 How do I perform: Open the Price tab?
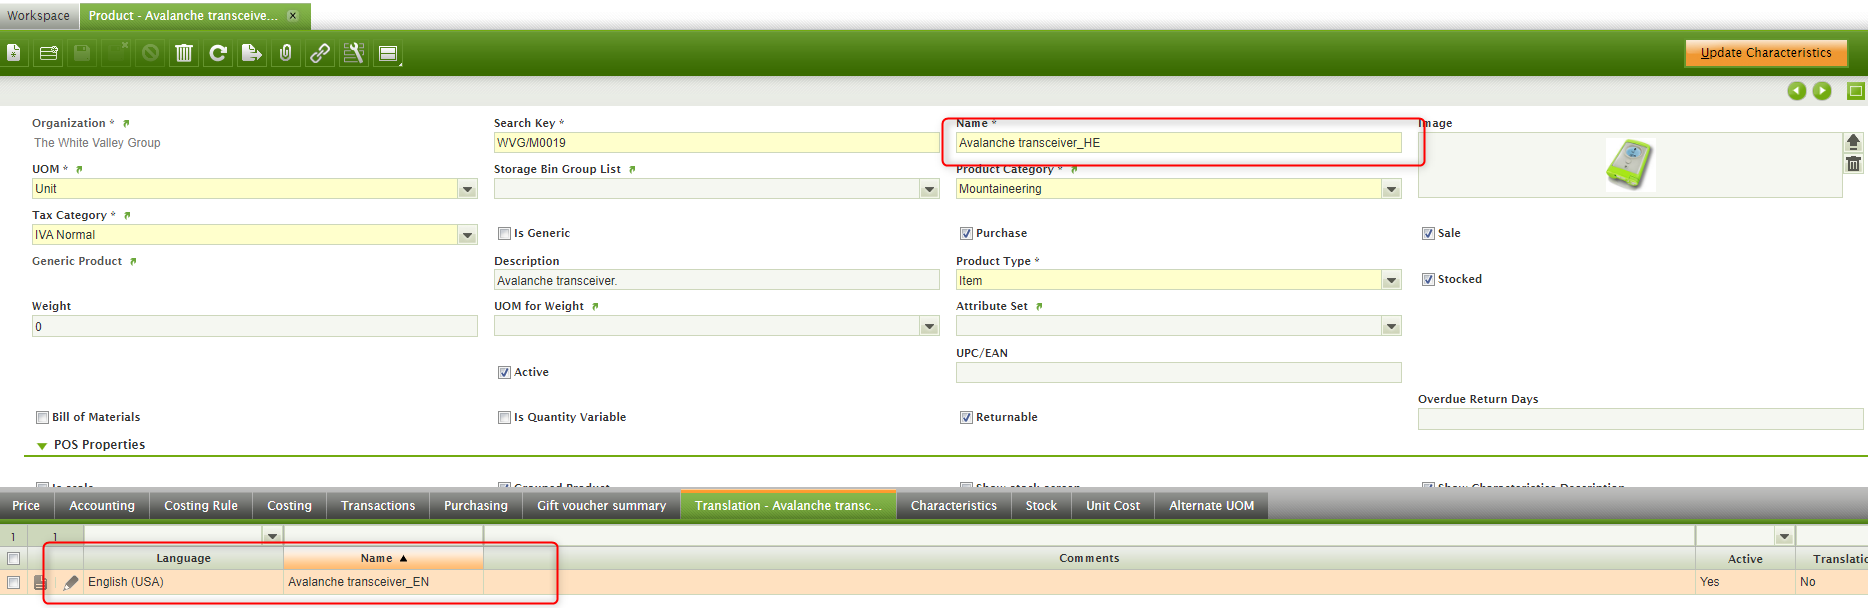click(x=26, y=506)
